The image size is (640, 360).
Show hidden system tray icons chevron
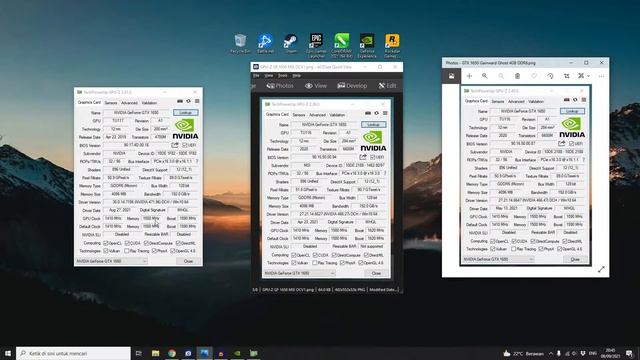click(x=551, y=353)
